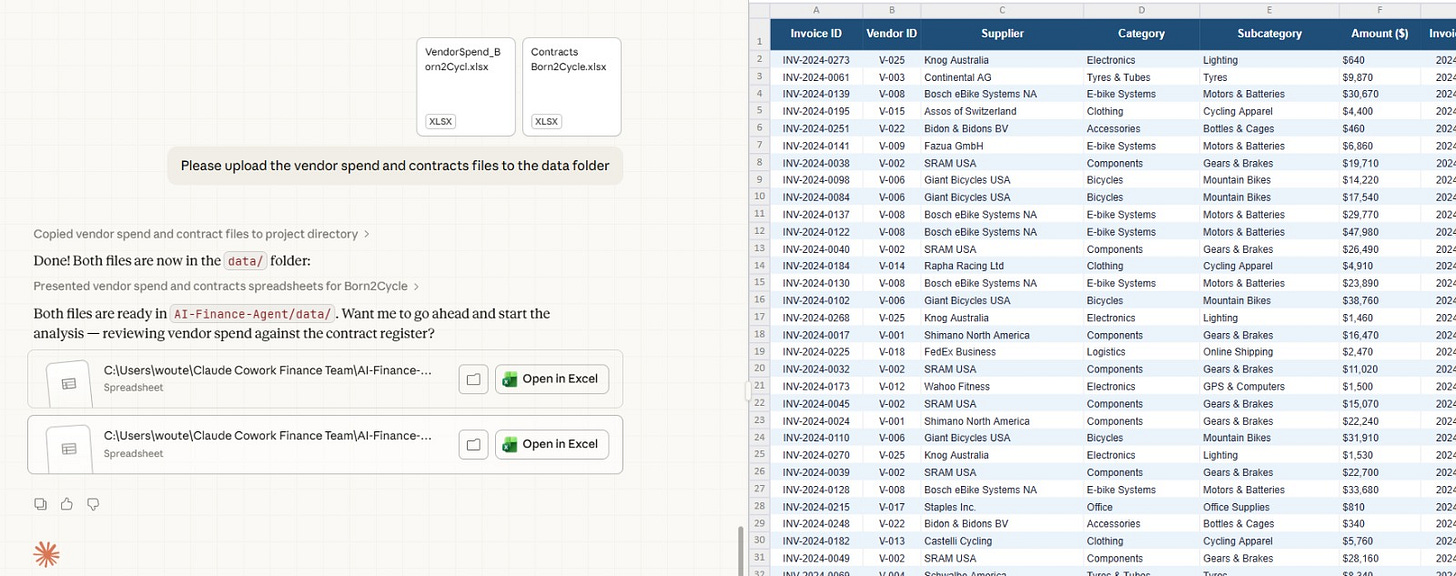Copy the assistant response with the copy icon

point(40,504)
